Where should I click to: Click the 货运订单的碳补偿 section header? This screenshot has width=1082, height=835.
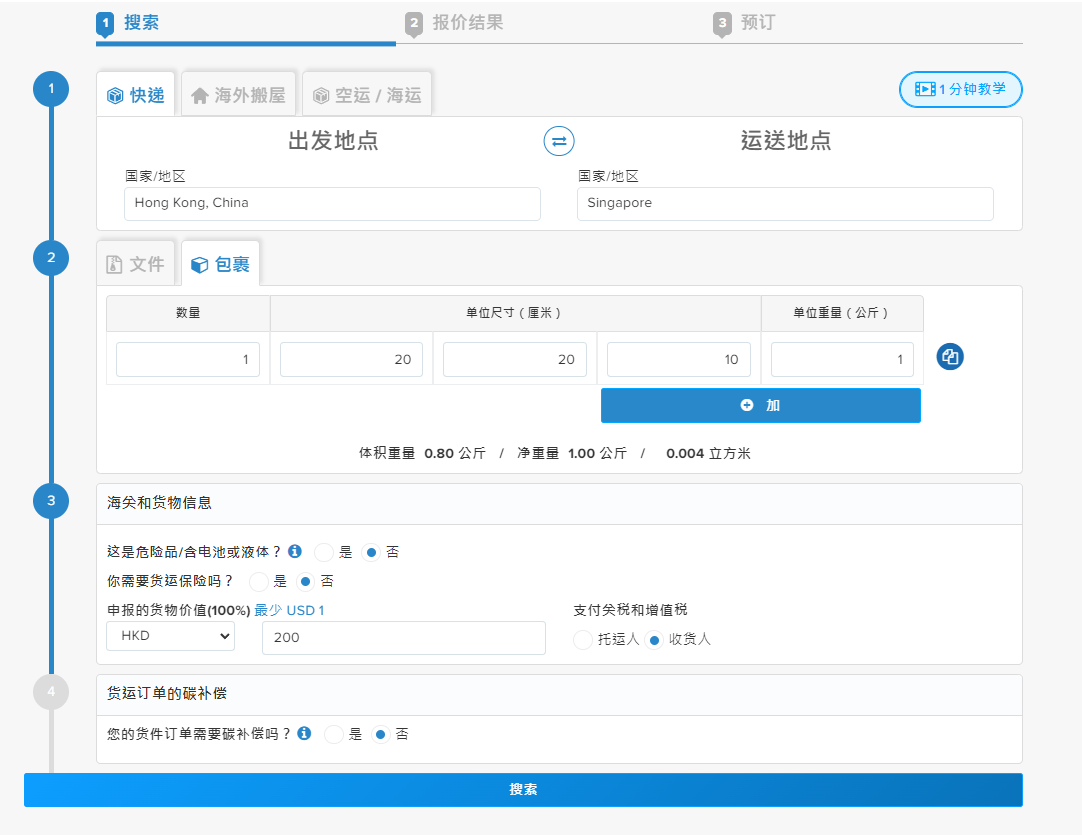[x=559, y=694]
